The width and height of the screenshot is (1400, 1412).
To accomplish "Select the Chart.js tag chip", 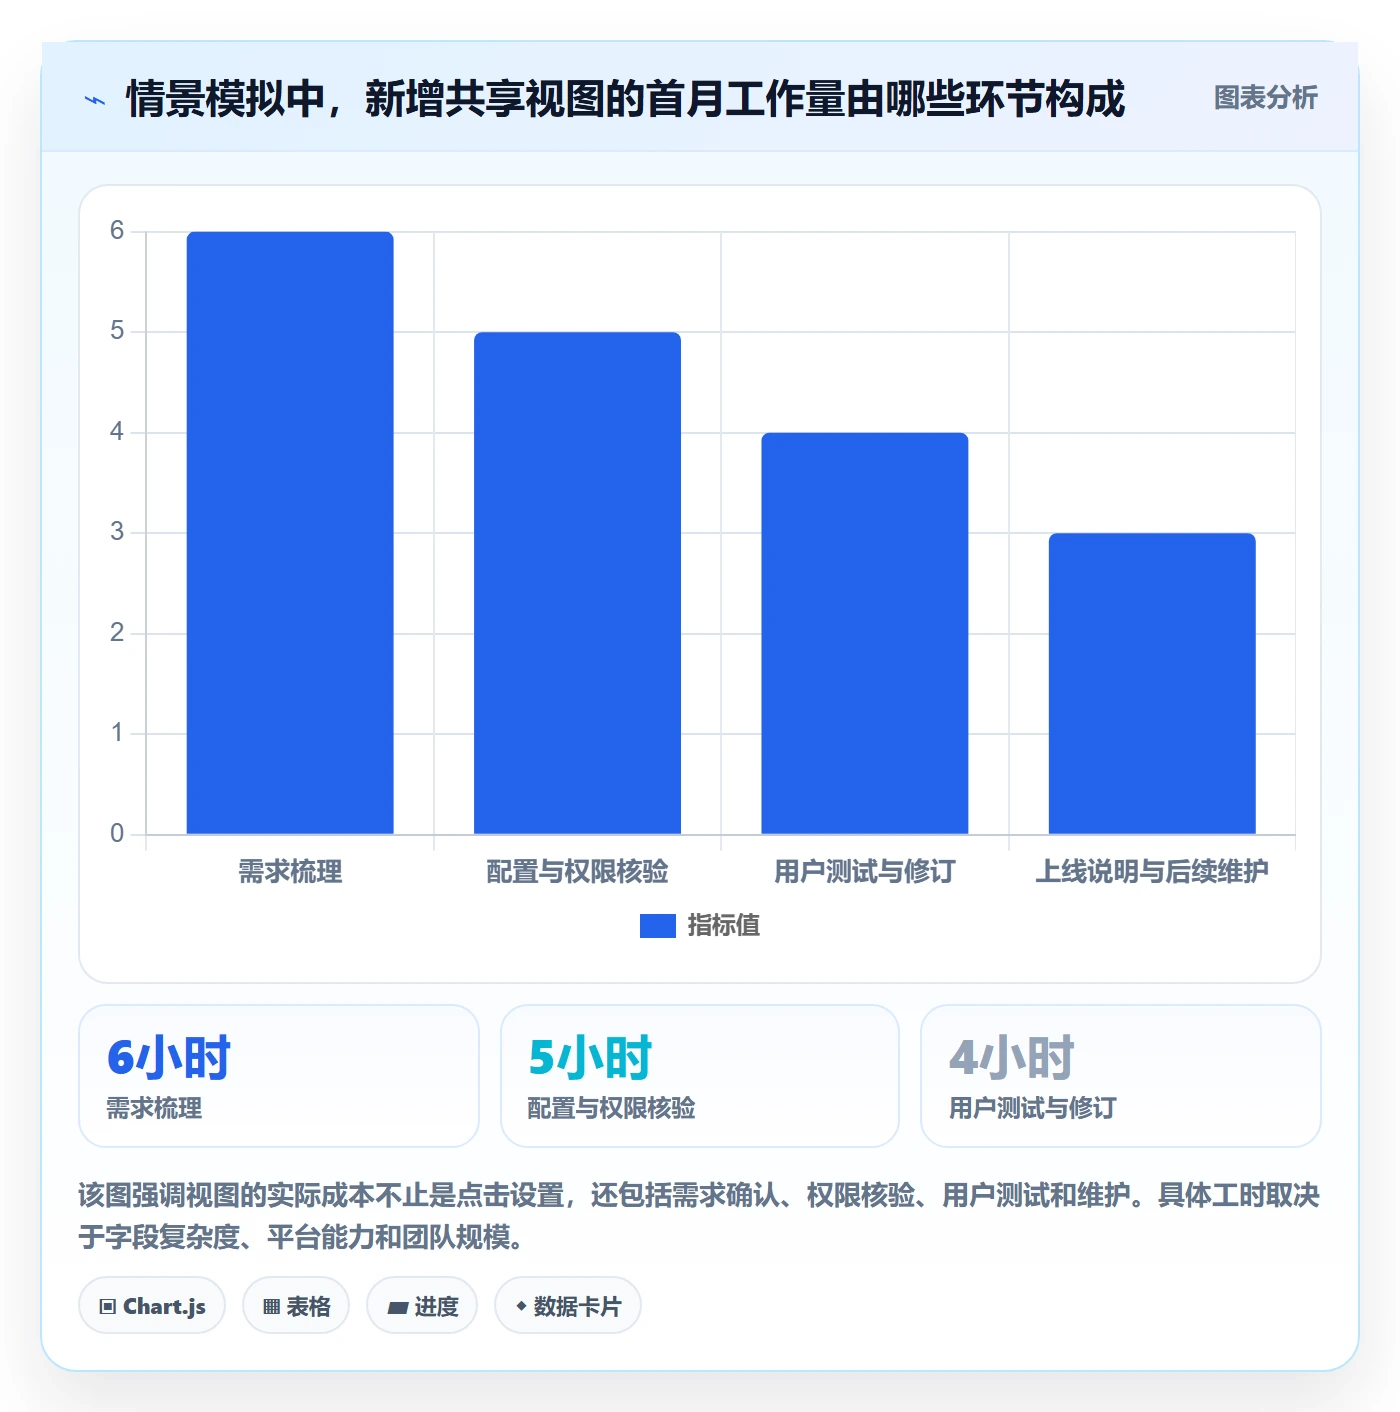I will coord(152,1306).
